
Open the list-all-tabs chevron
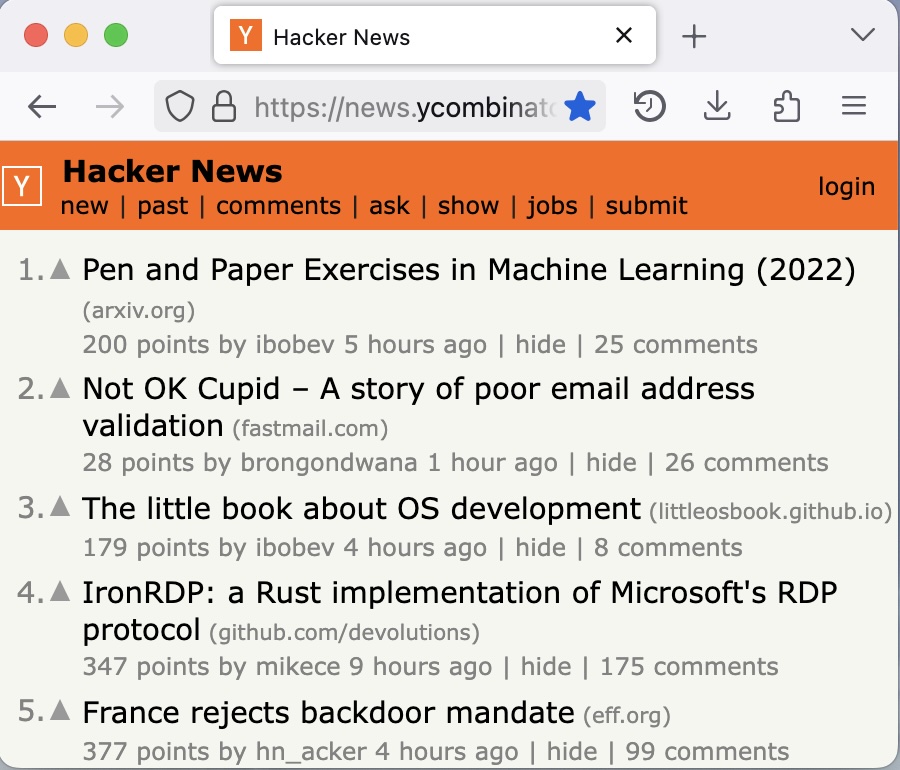point(861,34)
